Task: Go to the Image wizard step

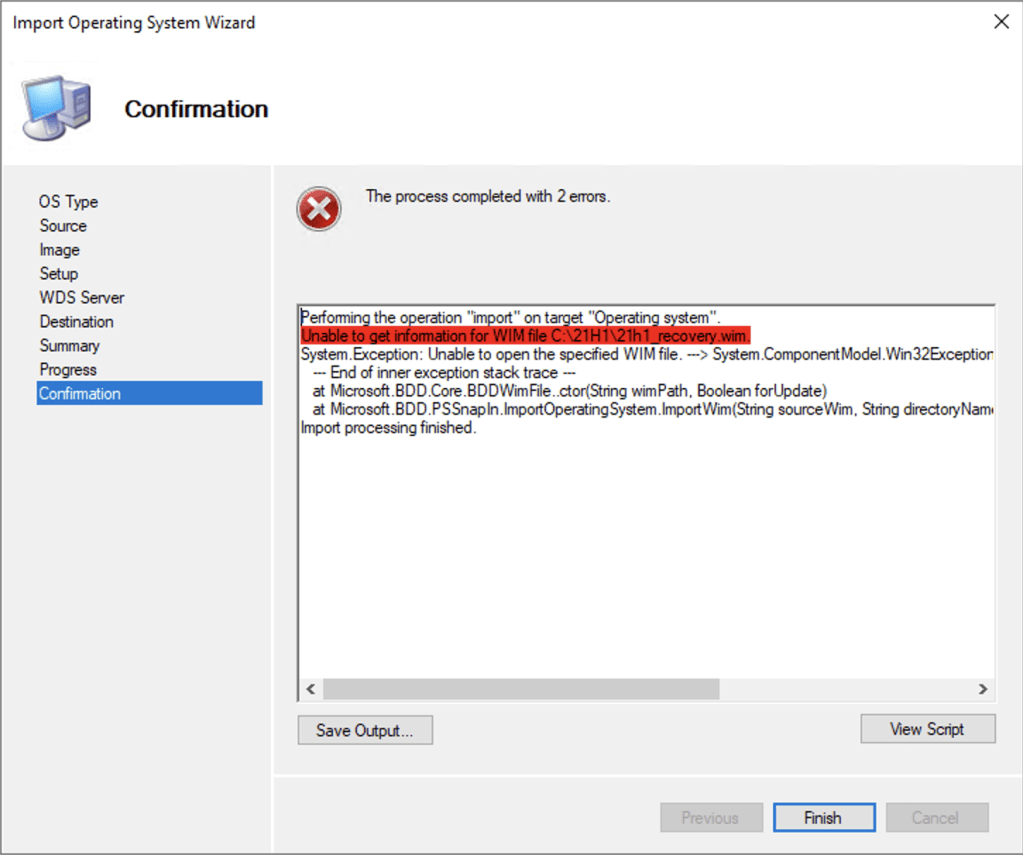Action: coord(59,250)
